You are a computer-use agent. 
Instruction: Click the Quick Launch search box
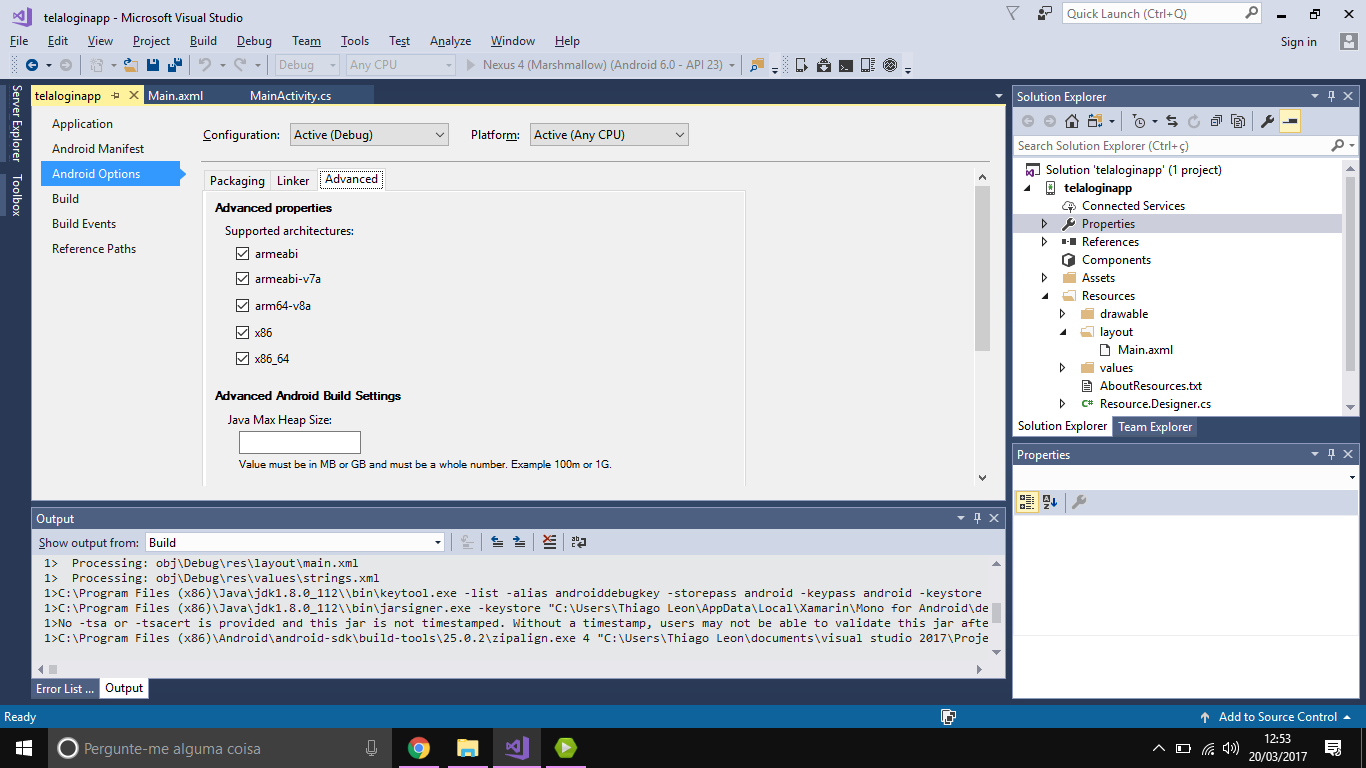coord(1163,14)
